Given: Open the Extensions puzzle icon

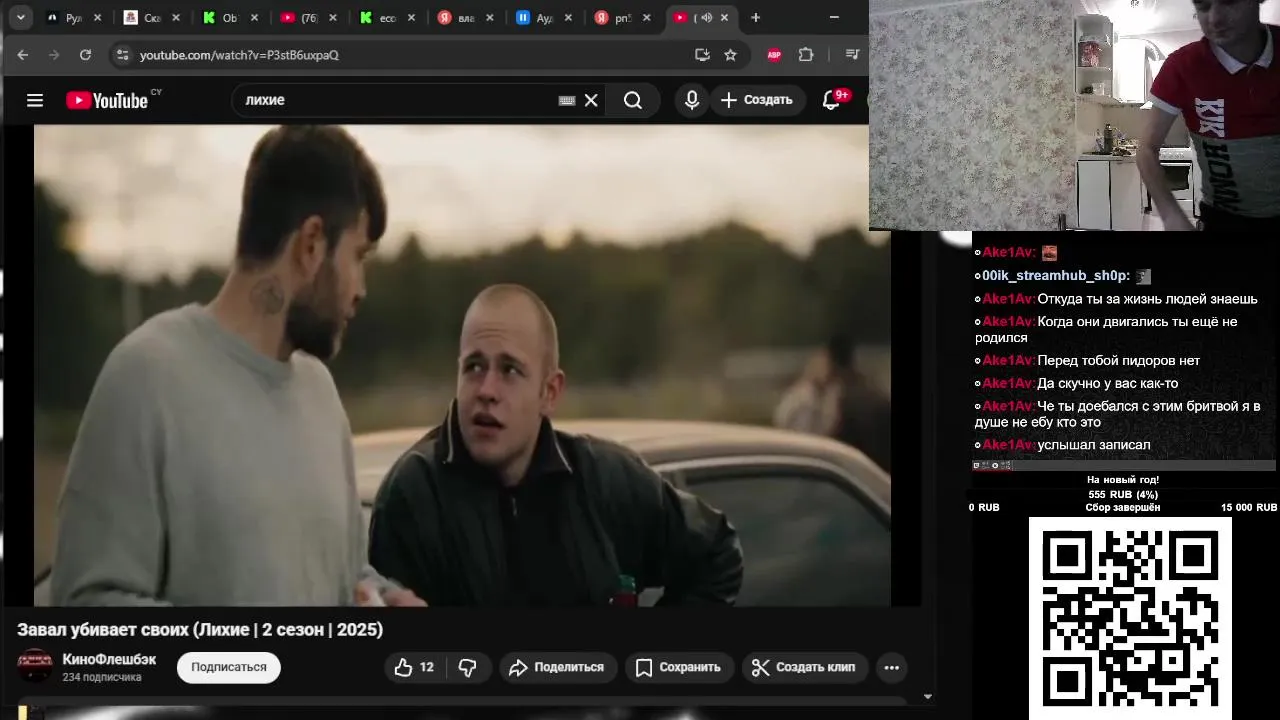Looking at the screenshot, I should 806,55.
